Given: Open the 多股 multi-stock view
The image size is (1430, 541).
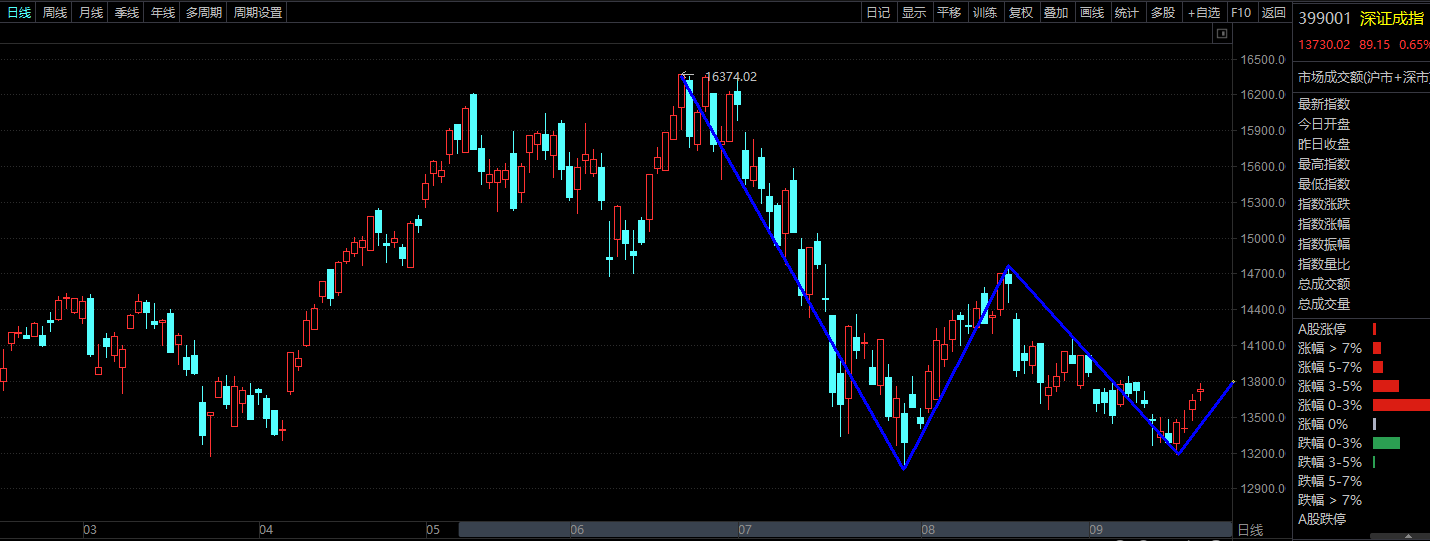Looking at the screenshot, I should 1163,12.
